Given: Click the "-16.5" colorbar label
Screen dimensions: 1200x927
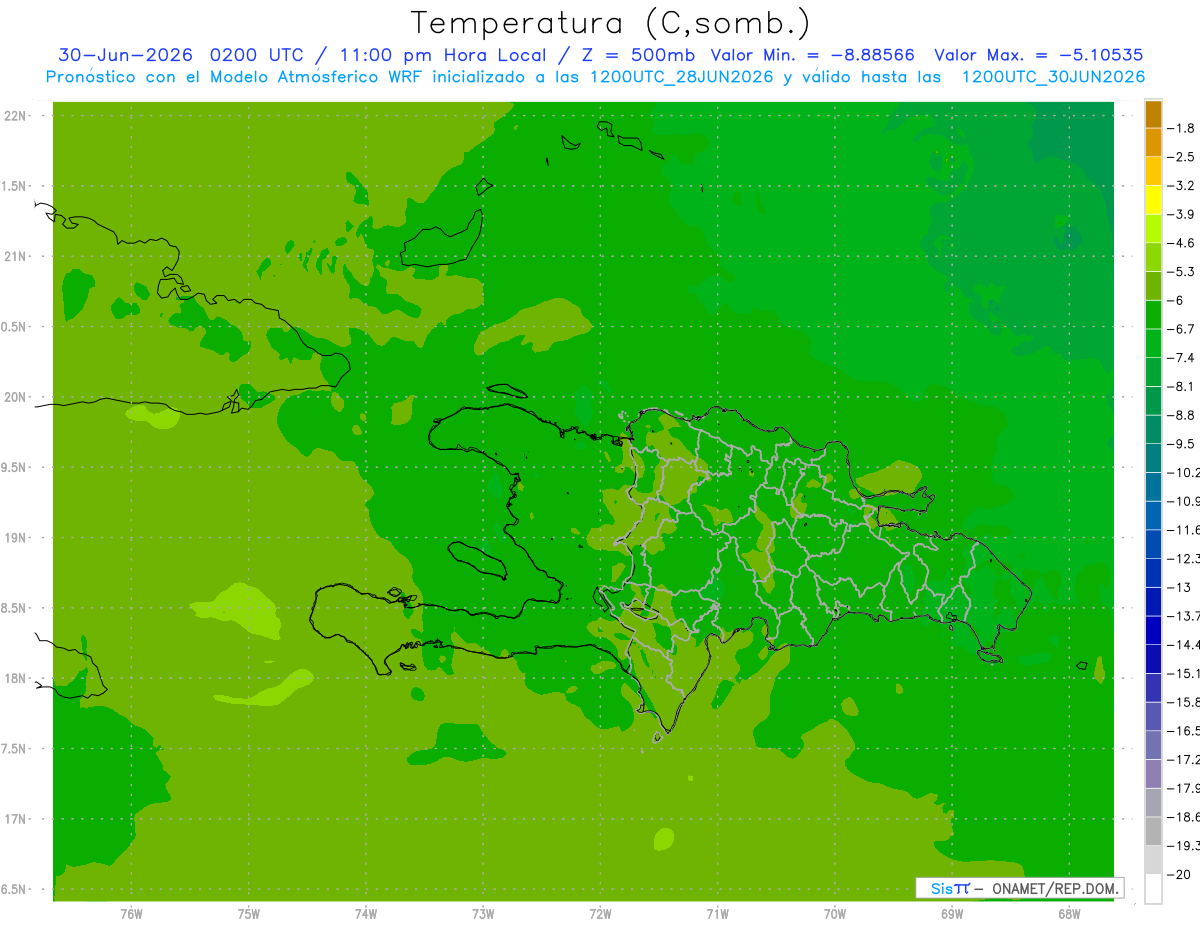Looking at the screenshot, I should point(1183,731).
